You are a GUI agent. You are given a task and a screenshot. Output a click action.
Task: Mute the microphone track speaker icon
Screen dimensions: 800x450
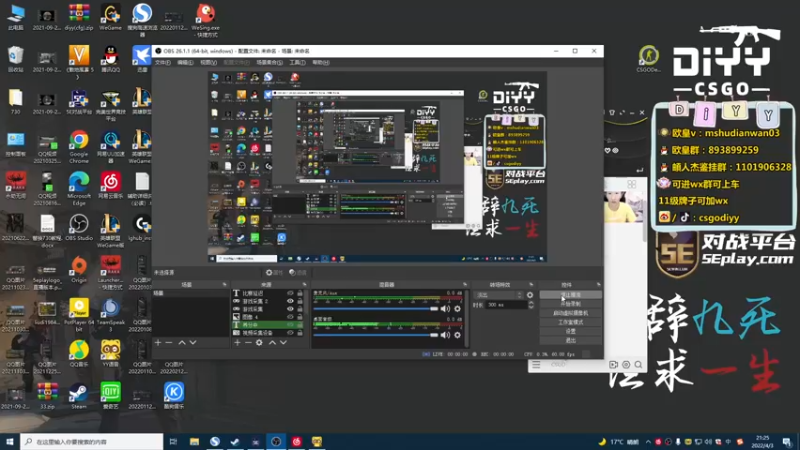(445, 309)
